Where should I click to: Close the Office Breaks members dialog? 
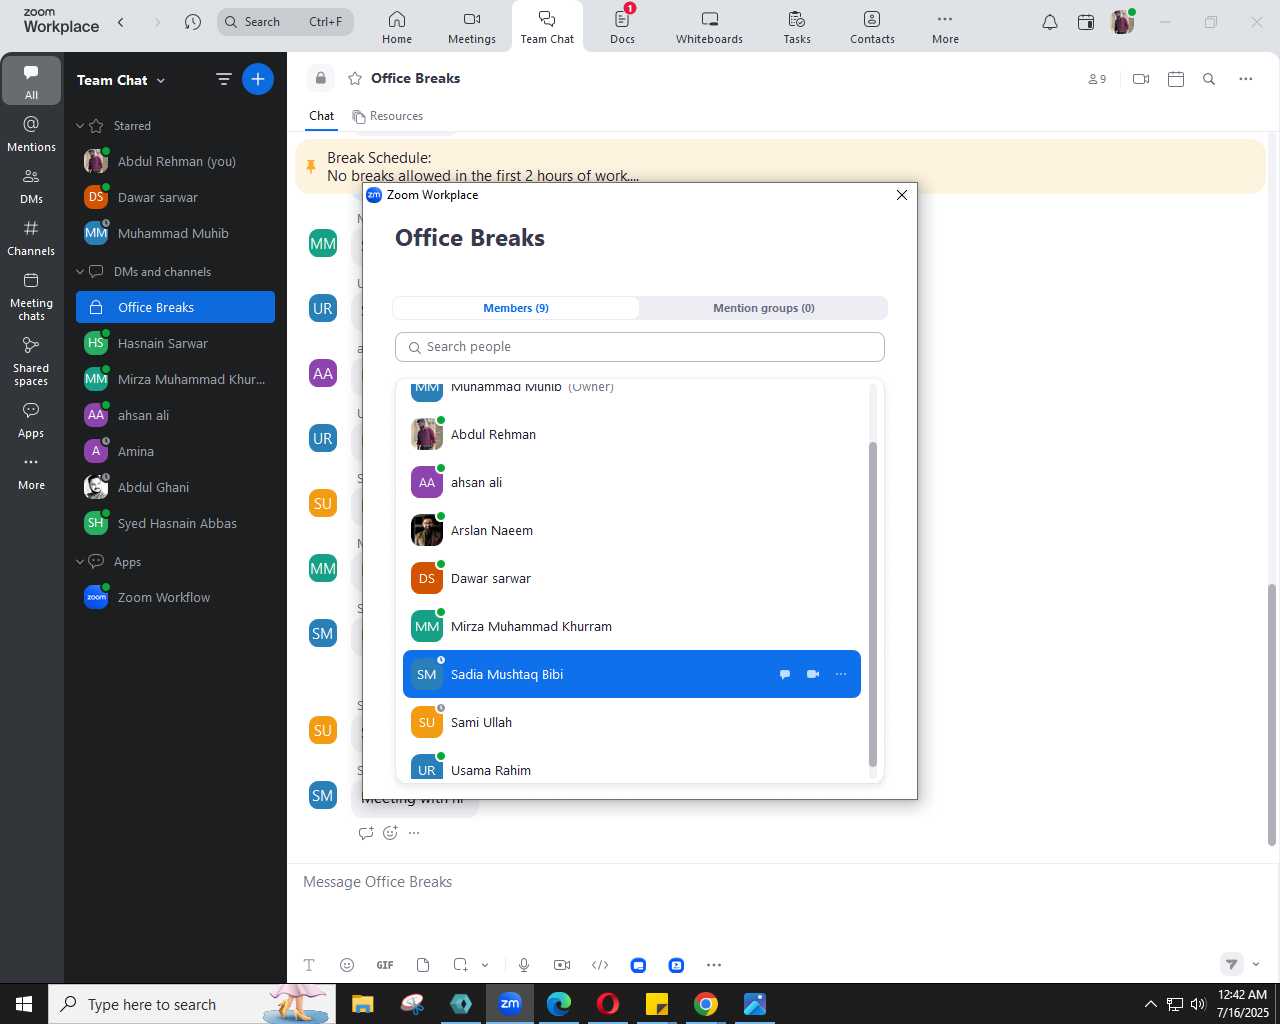(x=902, y=195)
